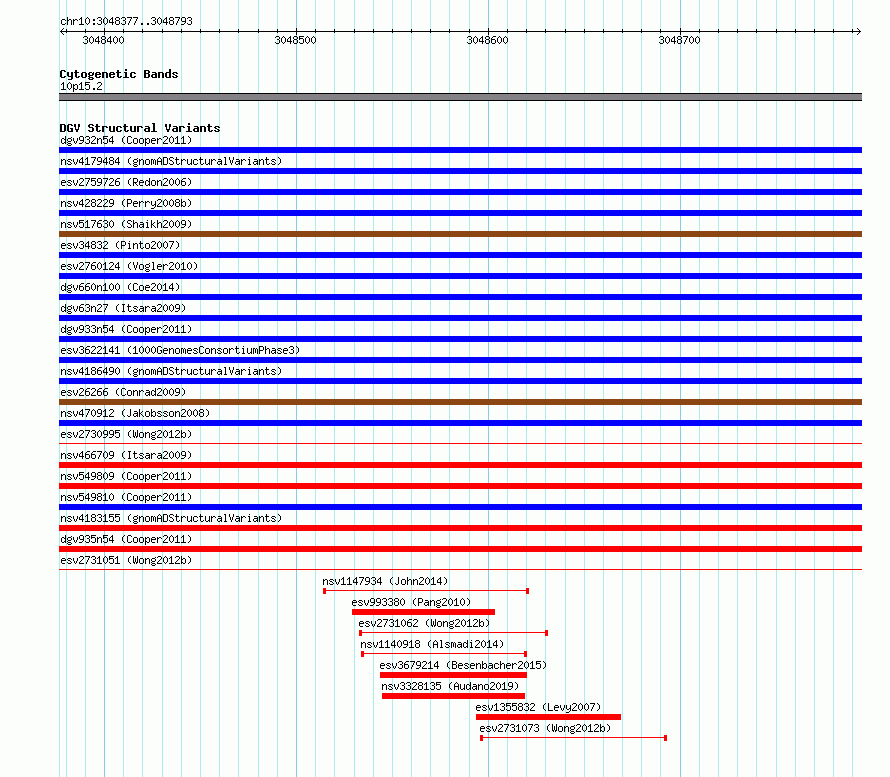
Task: Click nsv470912 (Jakobsson2008) label
Action: pos(135,413)
